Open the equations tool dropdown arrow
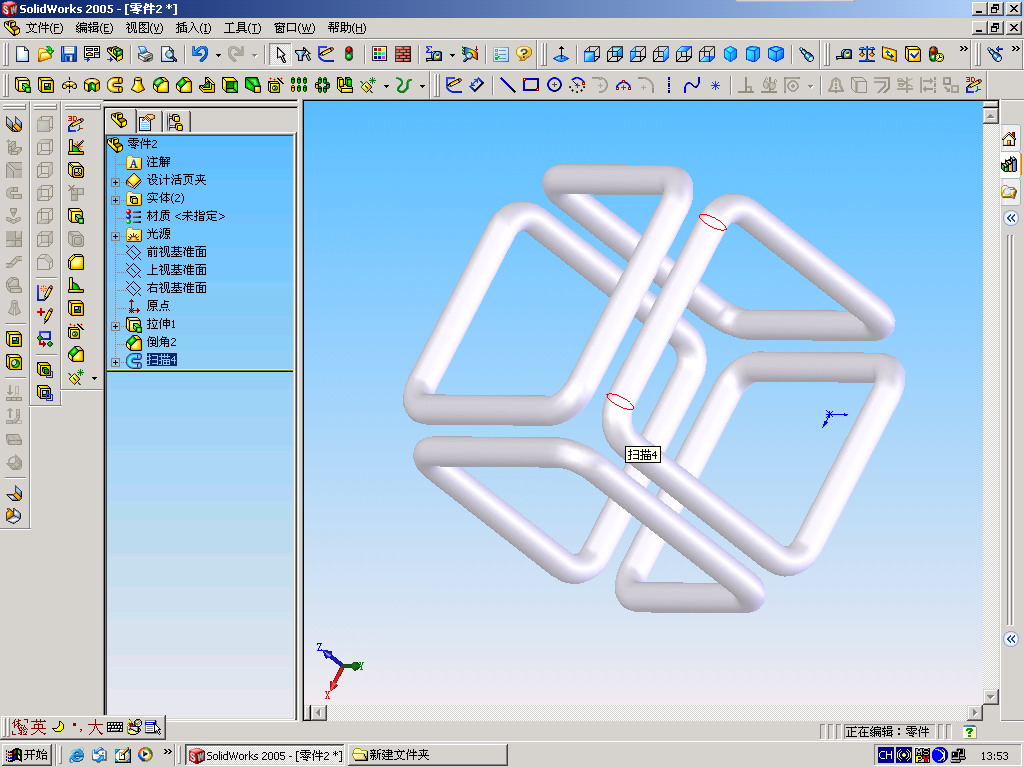 [x=452, y=55]
